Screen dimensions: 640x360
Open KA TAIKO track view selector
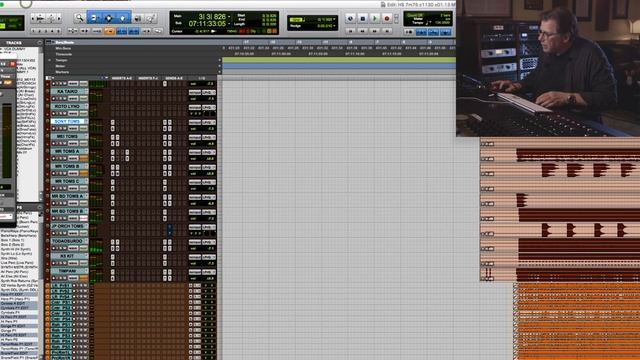(x=73, y=98)
